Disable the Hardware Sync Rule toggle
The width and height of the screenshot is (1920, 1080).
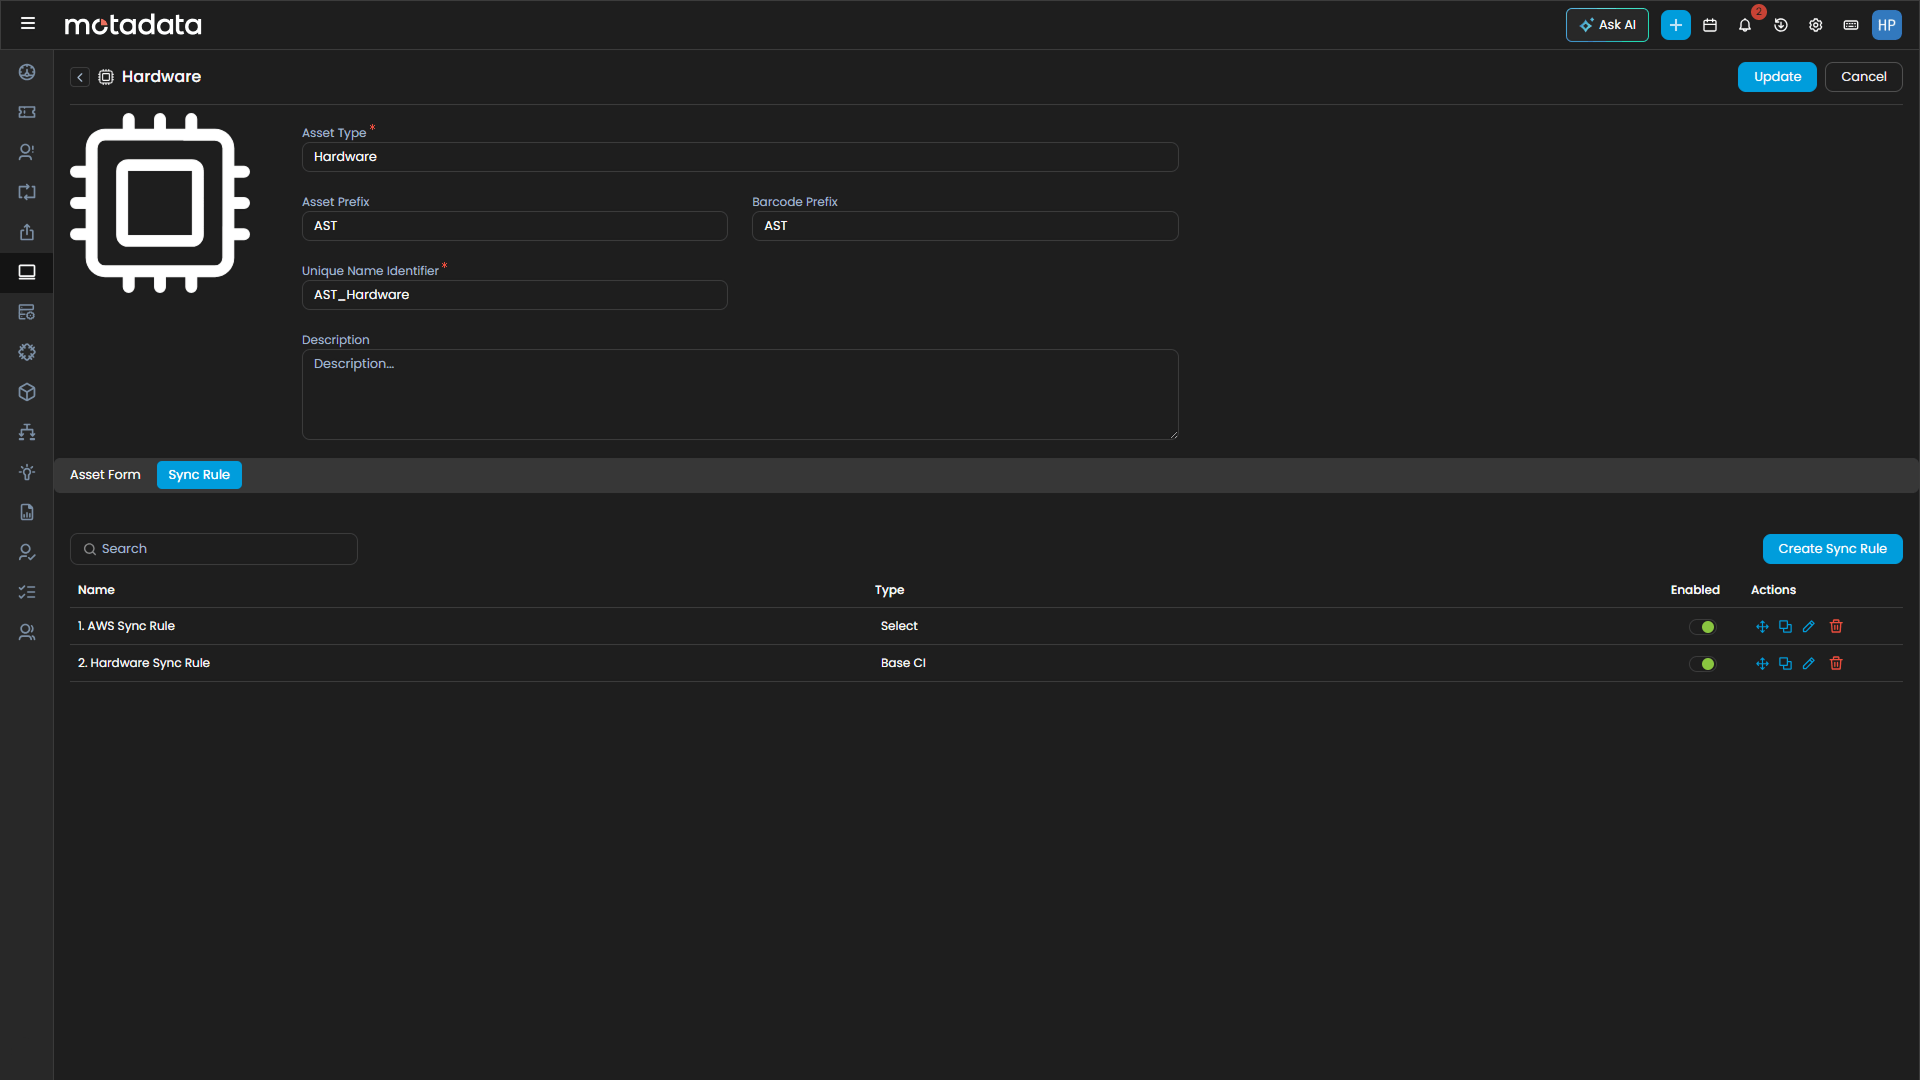[1702, 664]
